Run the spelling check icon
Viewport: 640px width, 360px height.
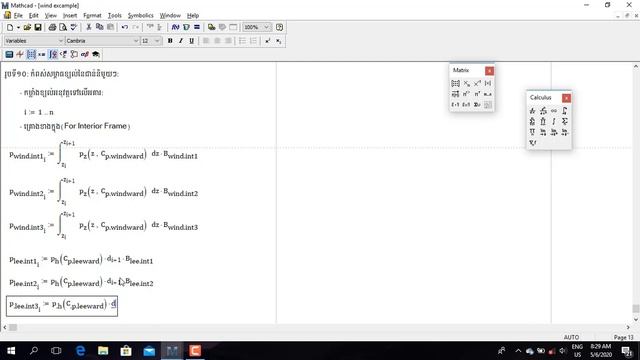click(73, 27)
